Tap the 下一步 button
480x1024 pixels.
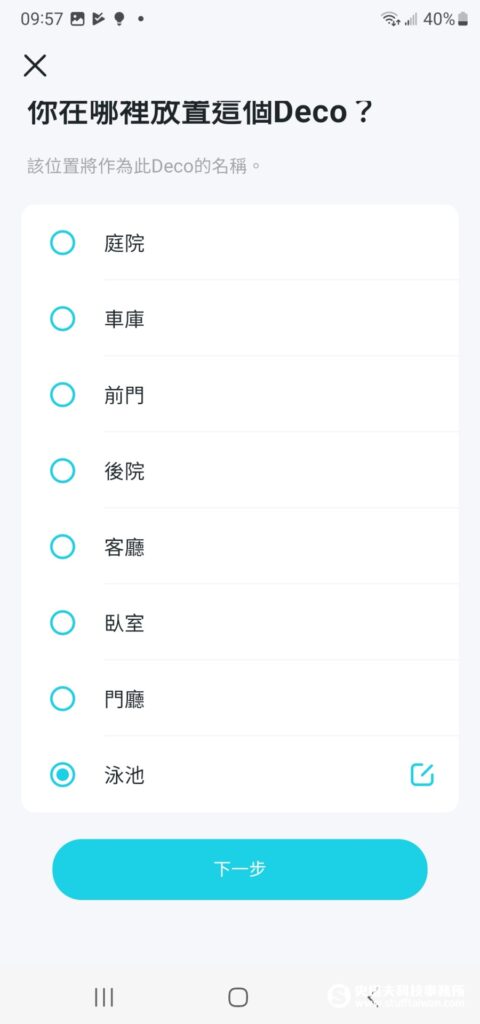(240, 869)
